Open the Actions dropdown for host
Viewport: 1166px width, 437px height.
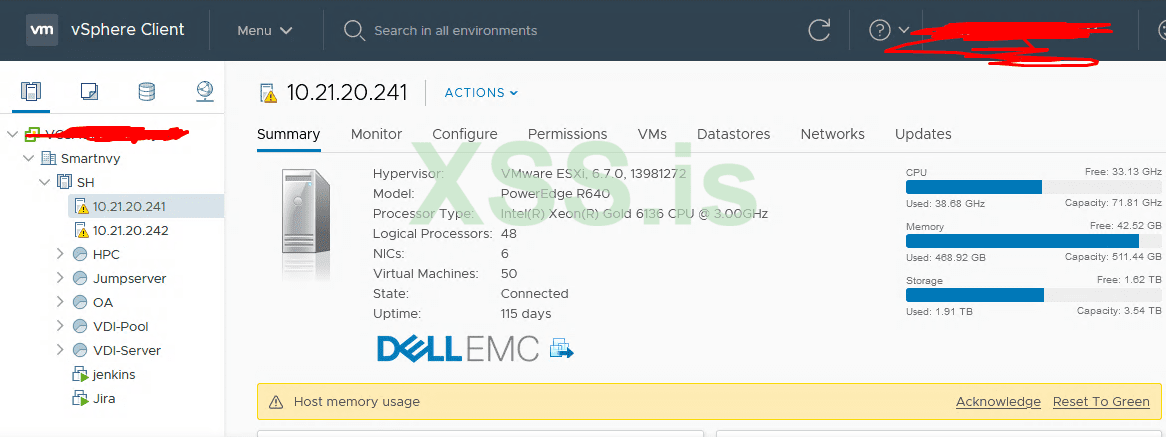click(481, 93)
